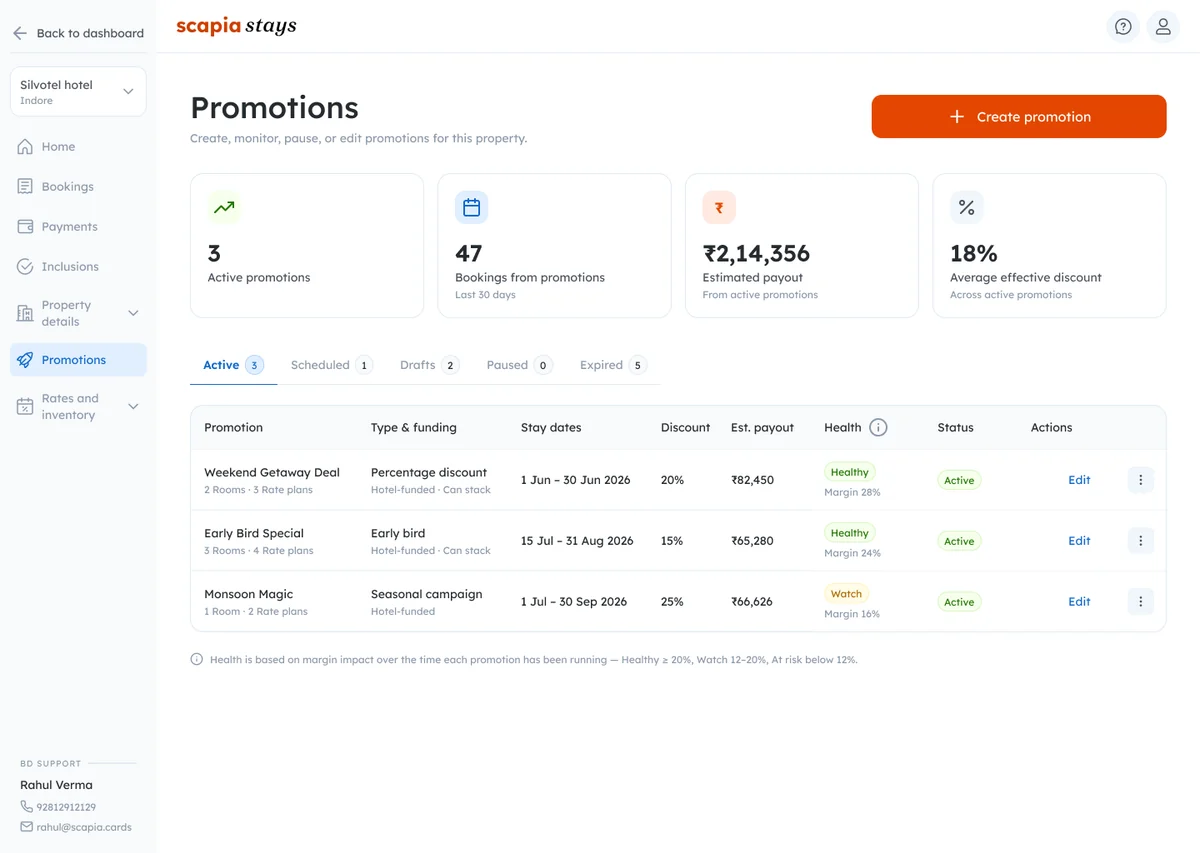Click the 47 Bookings from promotions figure
This screenshot has width=1200, height=853.
[x=469, y=254]
